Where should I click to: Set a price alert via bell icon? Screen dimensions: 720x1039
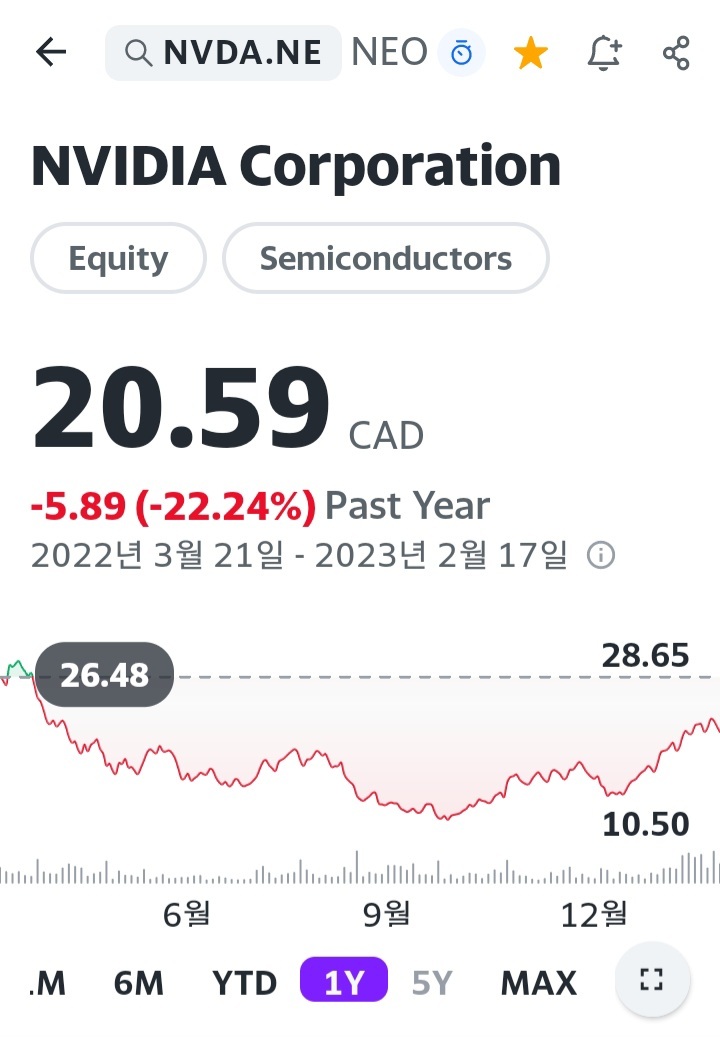[604, 51]
